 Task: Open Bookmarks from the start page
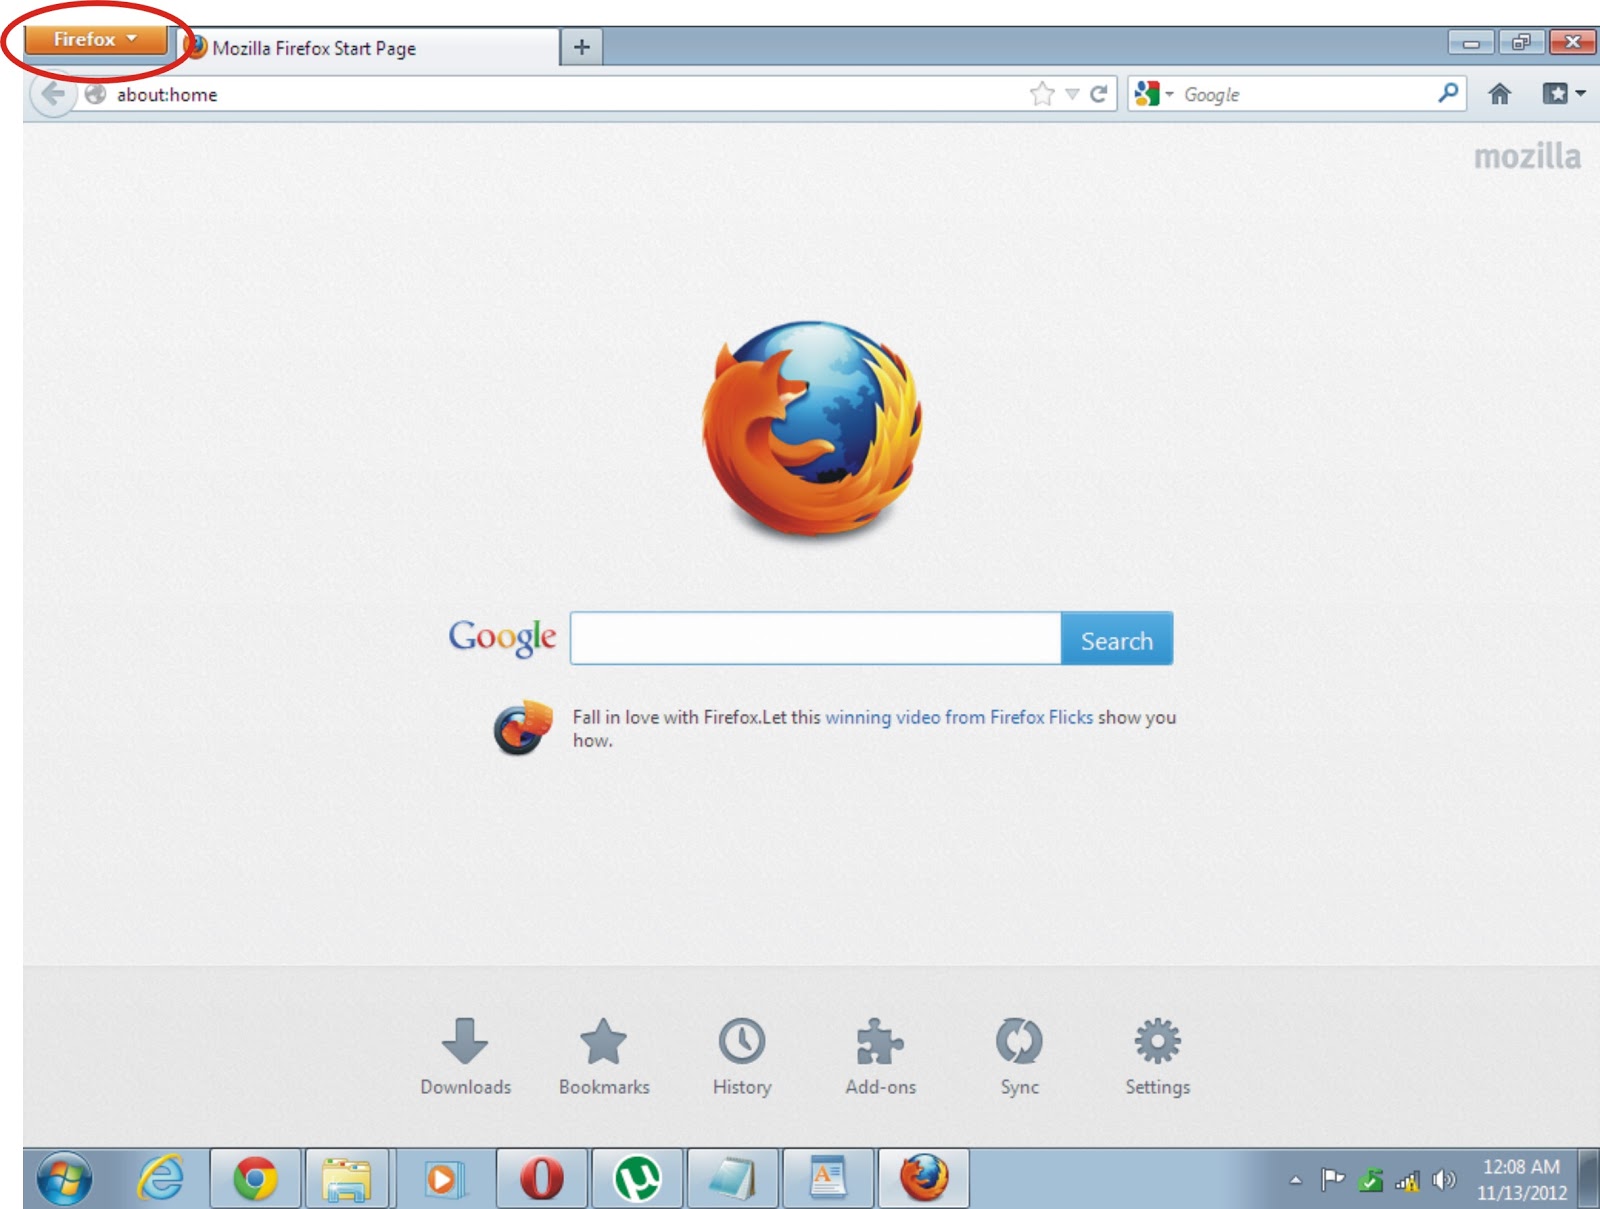[x=604, y=1057]
